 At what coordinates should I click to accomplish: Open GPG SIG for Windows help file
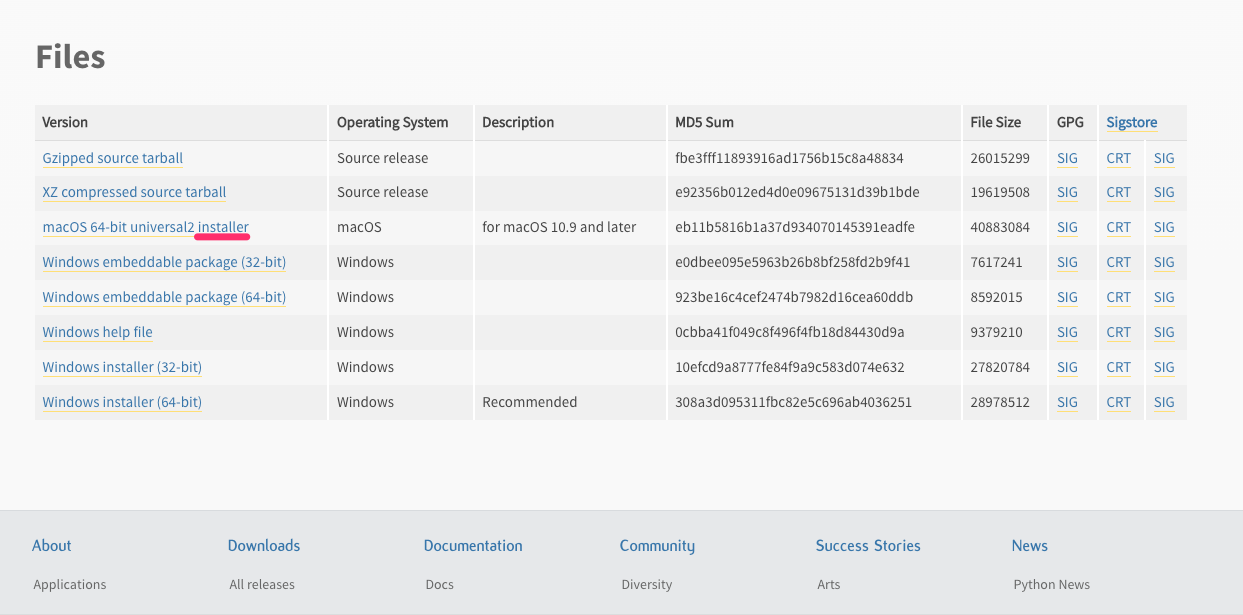point(1068,332)
